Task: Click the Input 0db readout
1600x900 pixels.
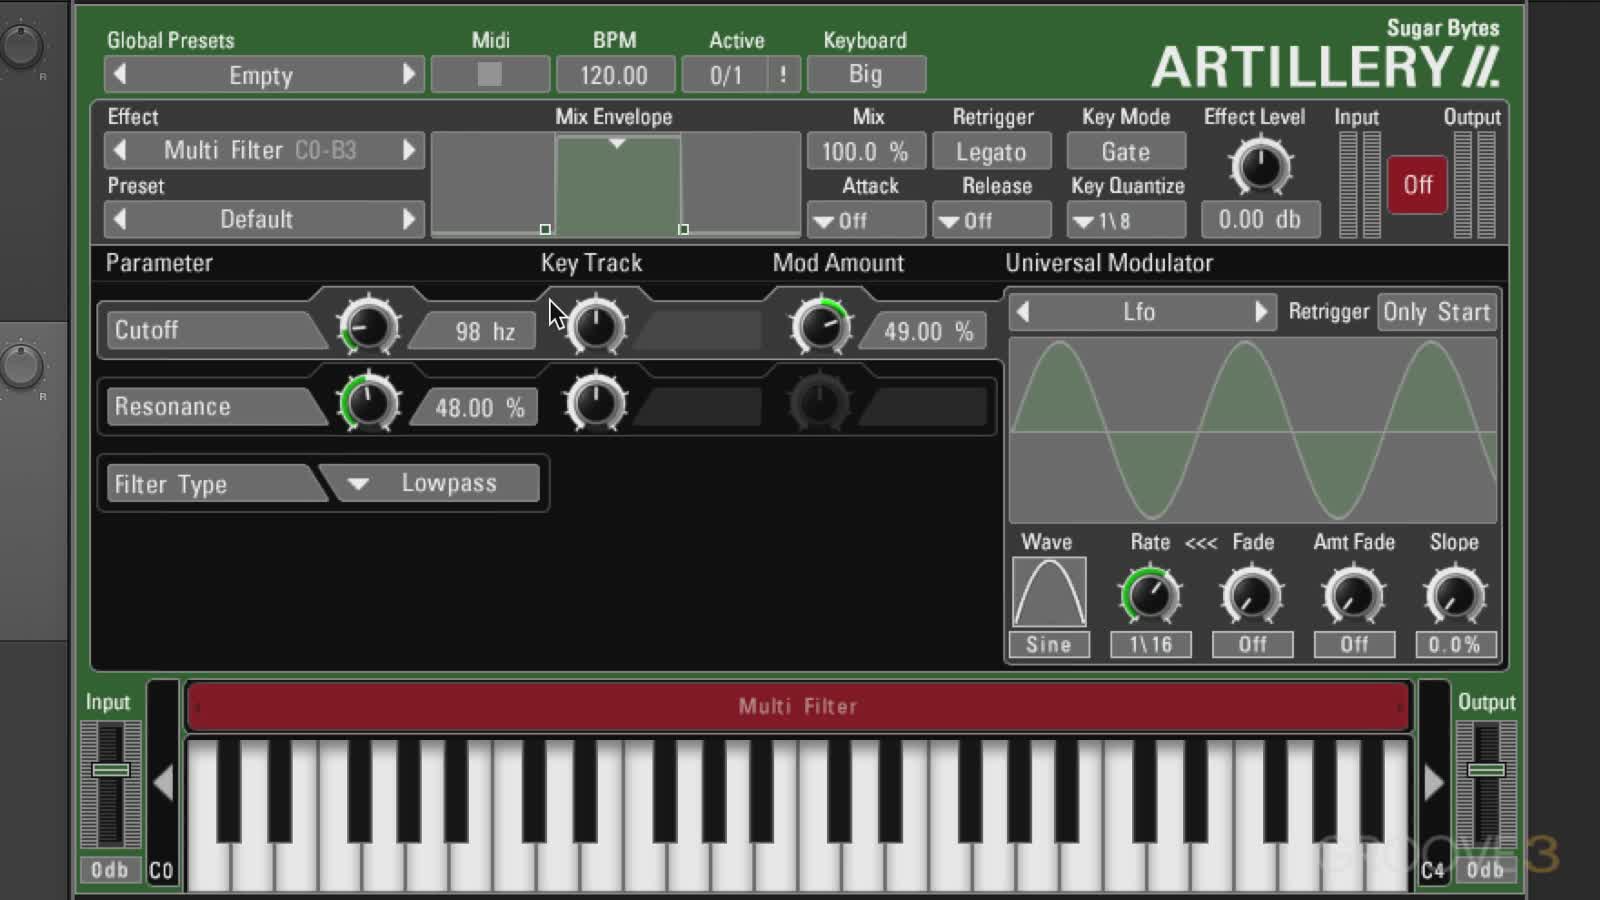Action: tap(110, 870)
